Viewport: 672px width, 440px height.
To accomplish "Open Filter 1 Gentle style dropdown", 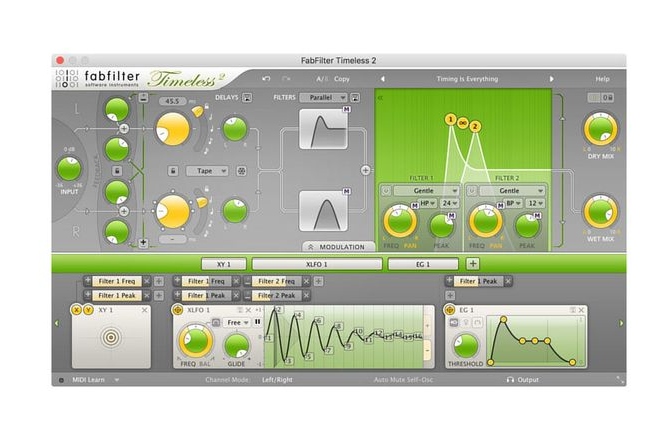I will [426, 191].
